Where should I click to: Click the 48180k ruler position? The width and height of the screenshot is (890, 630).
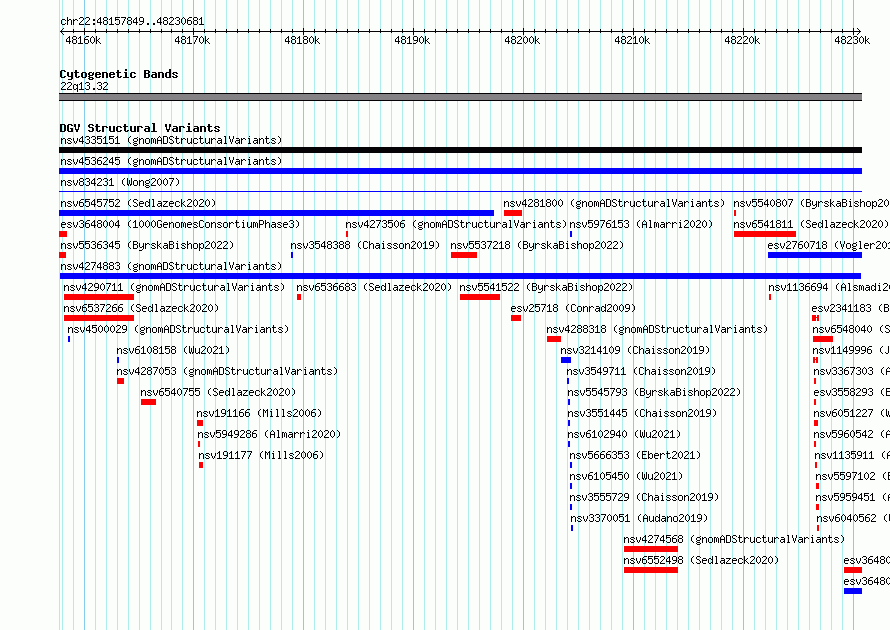(302, 40)
